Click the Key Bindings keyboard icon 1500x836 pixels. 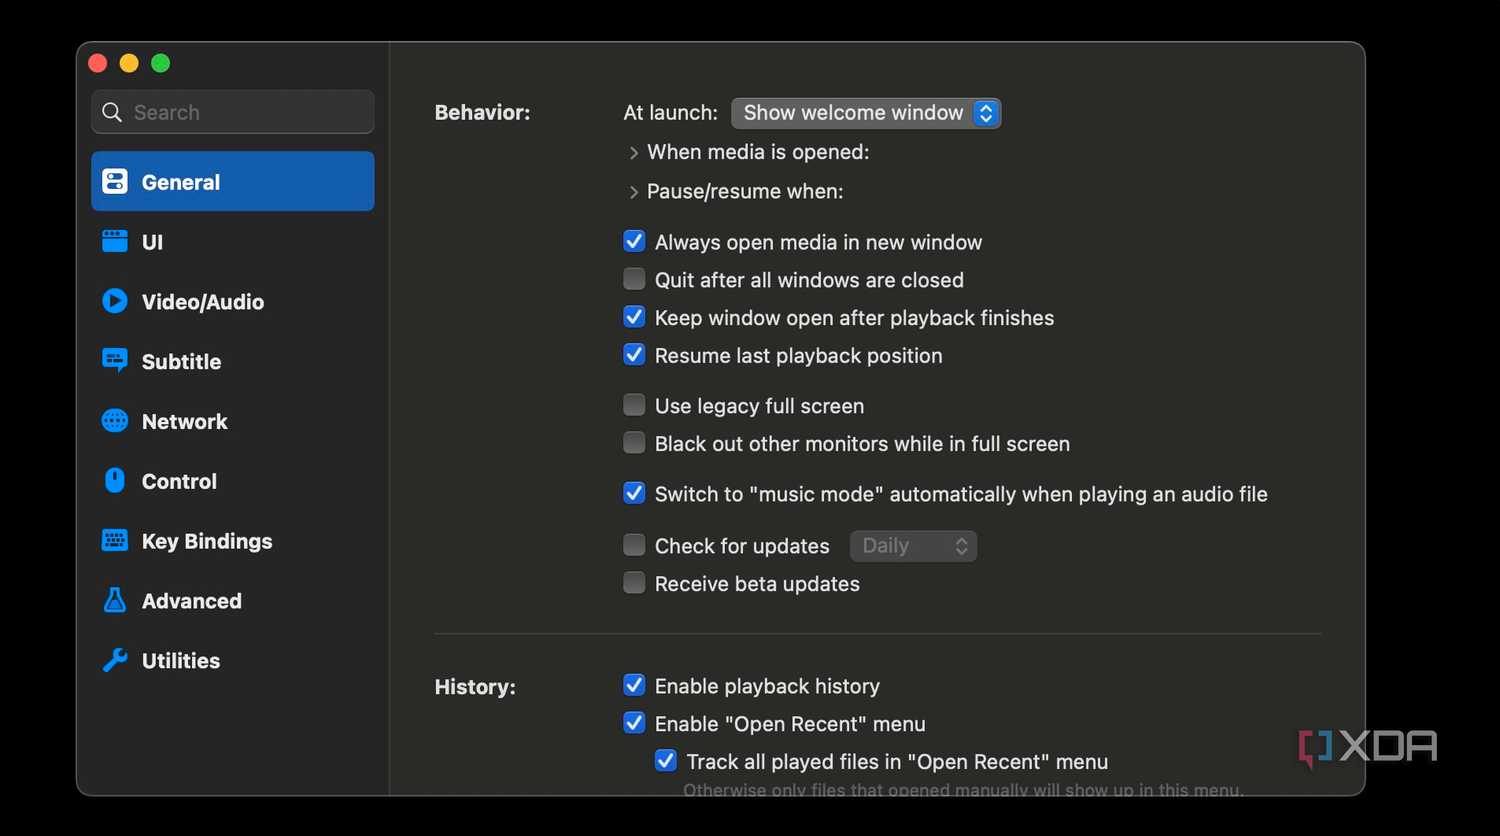click(115, 541)
